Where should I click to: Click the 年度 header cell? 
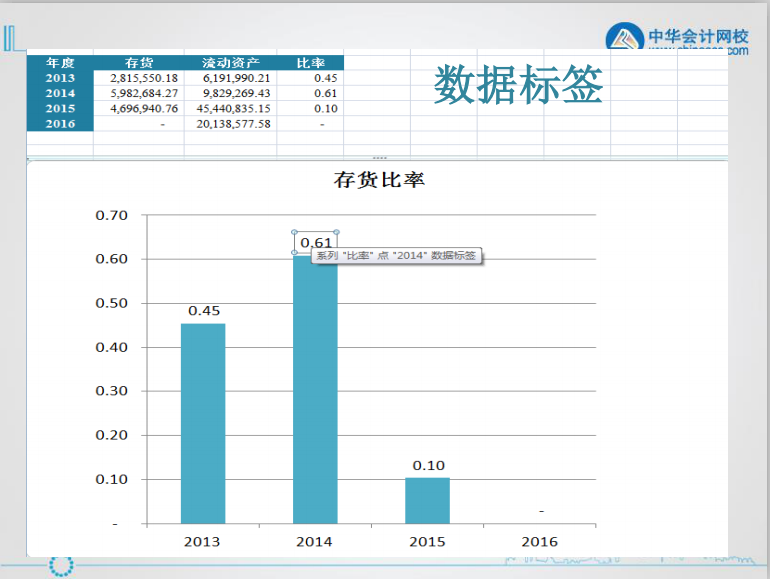pyautogui.click(x=60, y=63)
